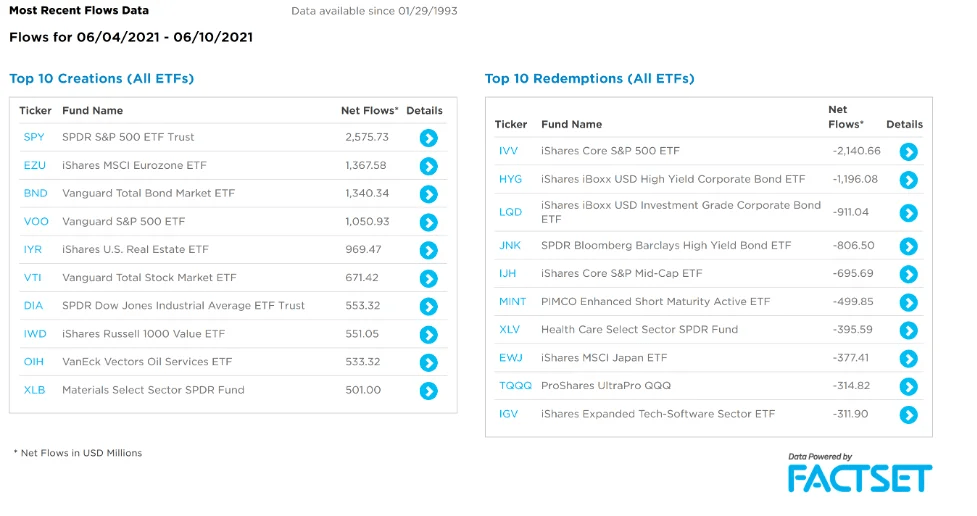Click the BND ticker link
This screenshot has width=977, height=516.
tap(36, 193)
